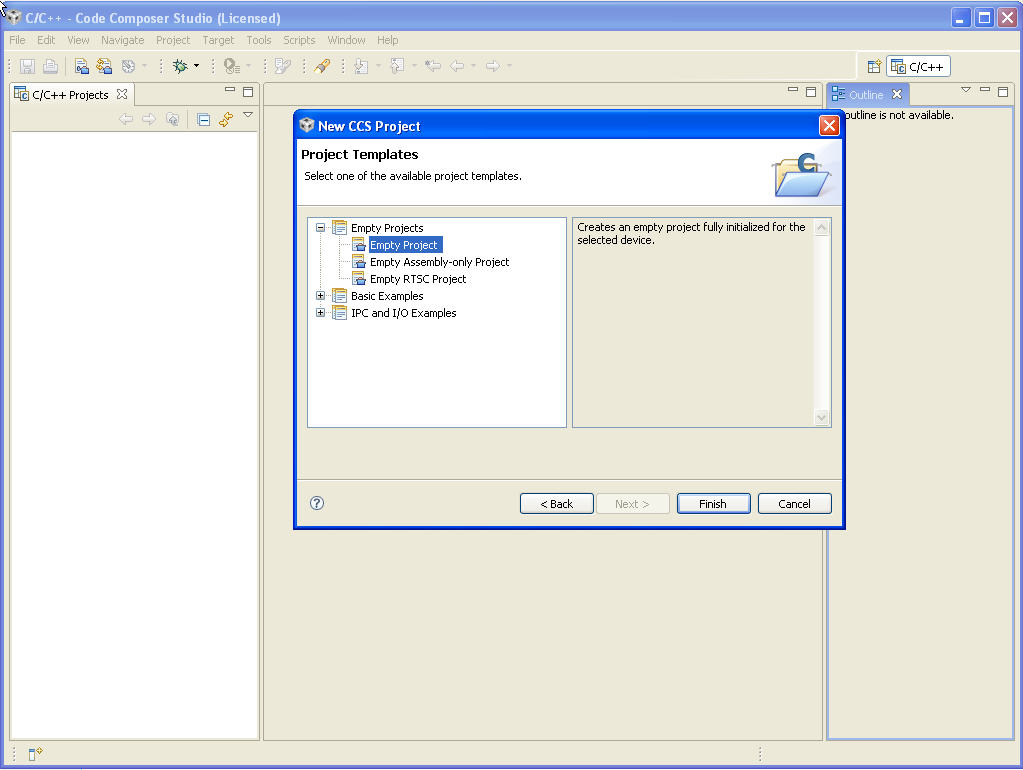This screenshot has height=770, width=1023.
Task: Expand the Basic Examples tree node
Action: pos(320,295)
